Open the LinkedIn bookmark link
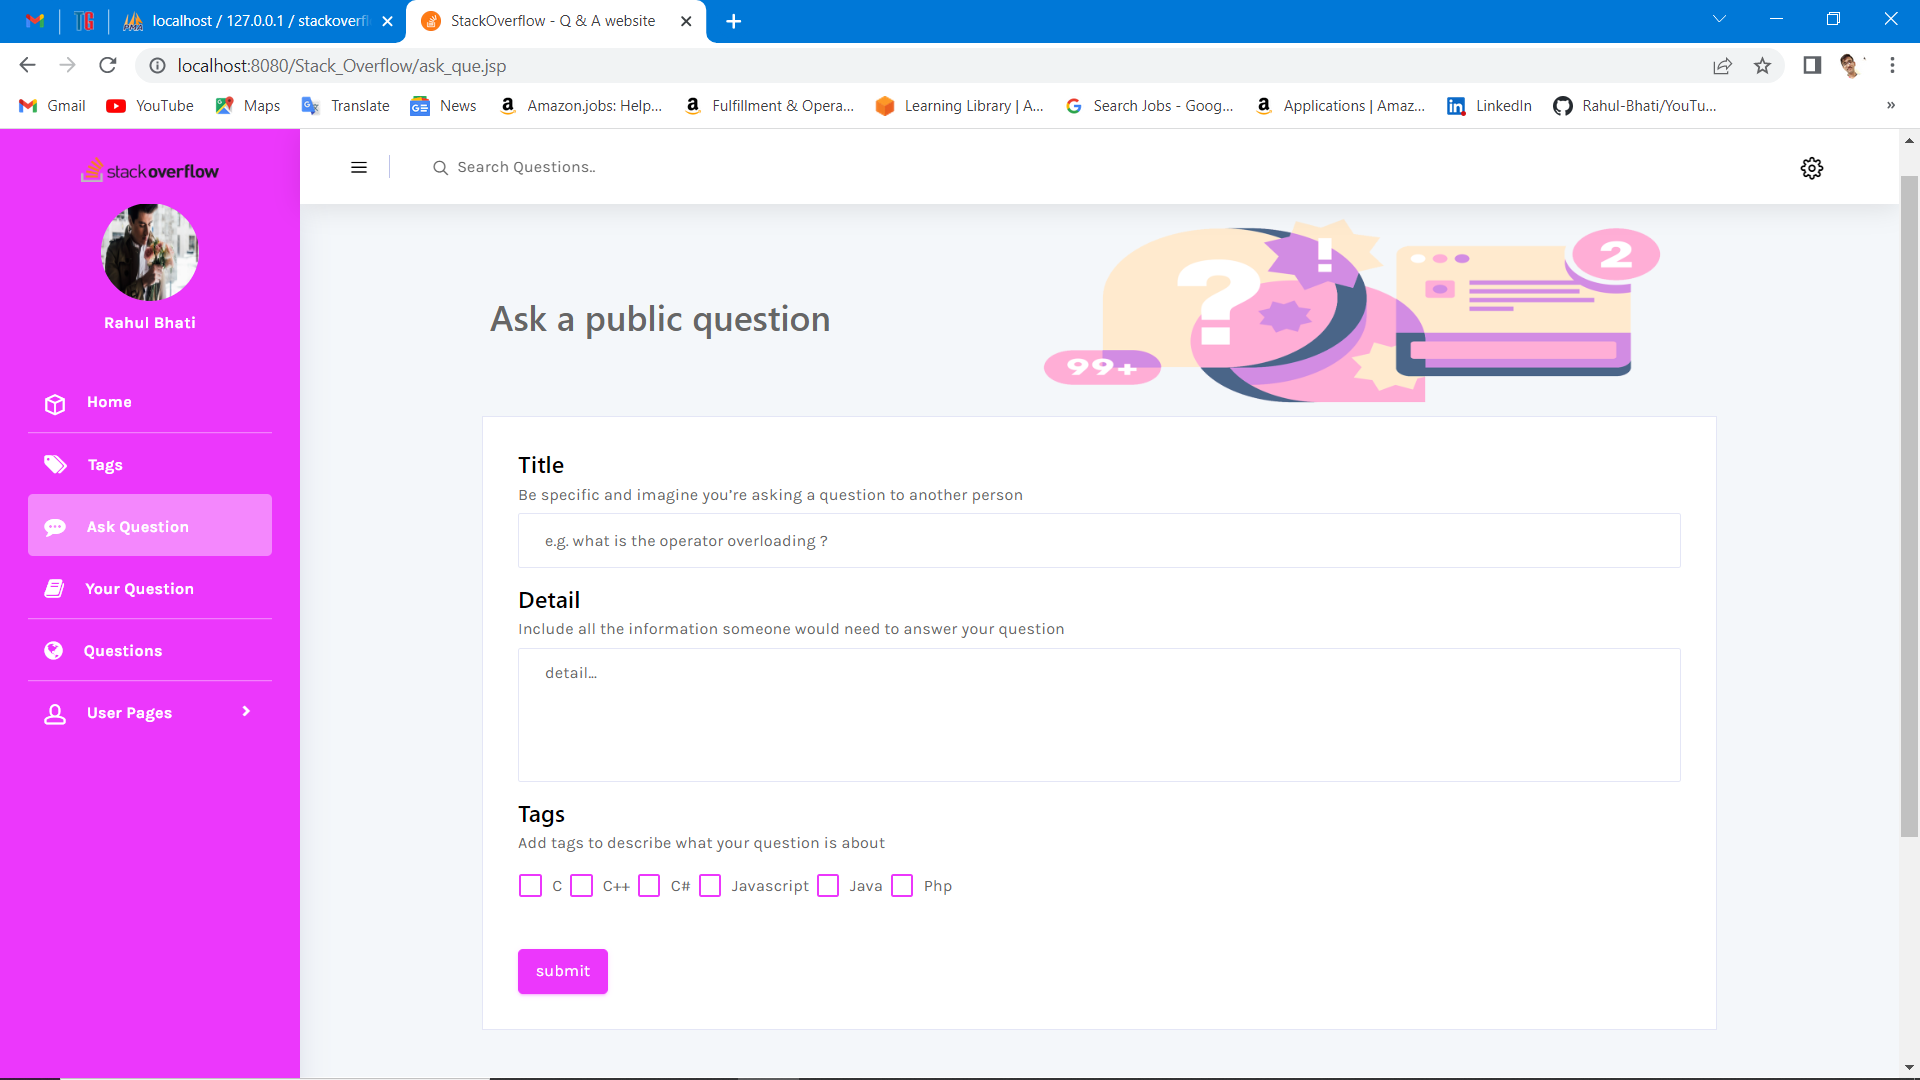The height and width of the screenshot is (1080, 1920). (1489, 106)
